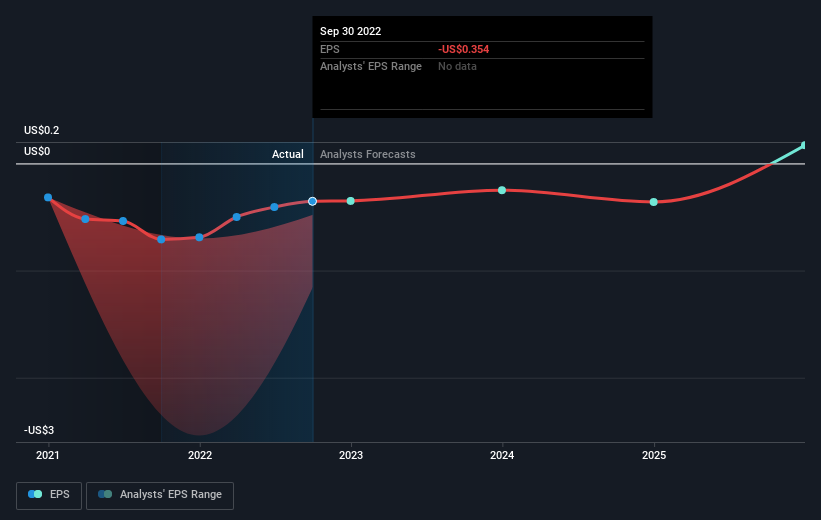821x520 pixels.
Task: Click the 2021 x-axis label
Action: 48,455
